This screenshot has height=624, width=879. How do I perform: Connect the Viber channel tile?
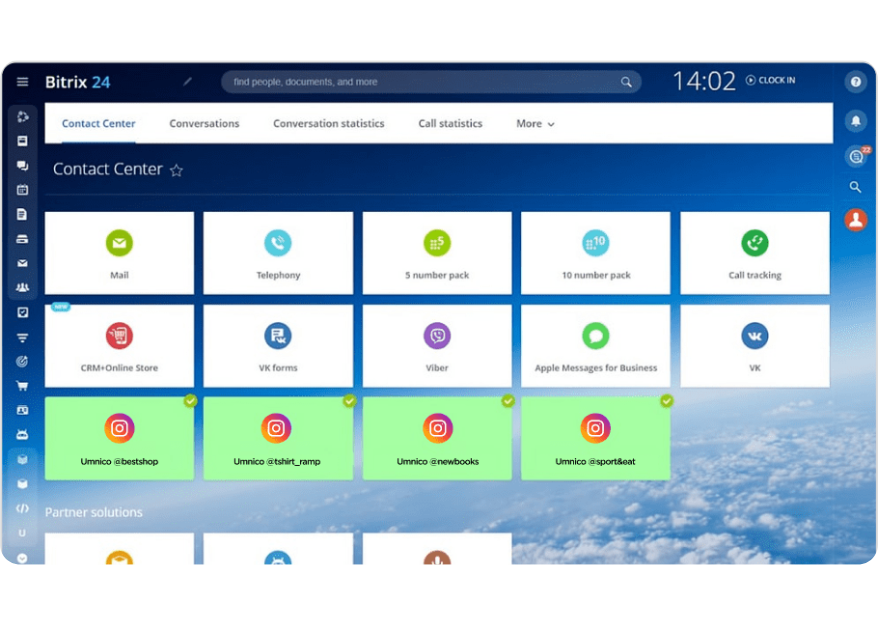[437, 346]
